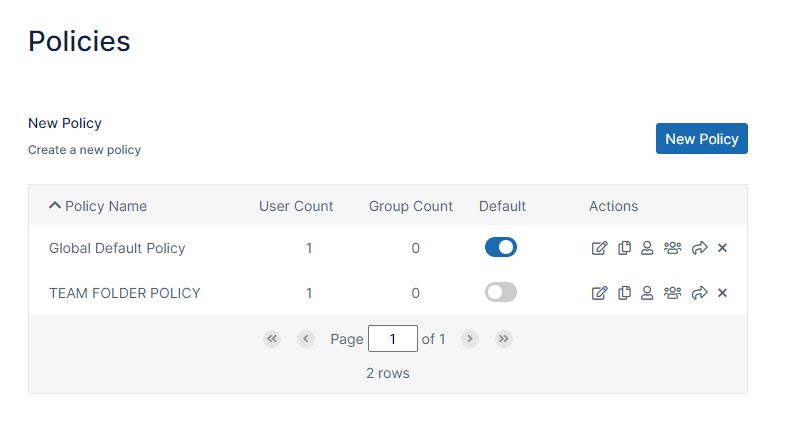Viewport: 798px width, 434px height.
Task: Open user assignment for TEAM FOLDER POLICY
Action: pyautogui.click(x=647, y=293)
